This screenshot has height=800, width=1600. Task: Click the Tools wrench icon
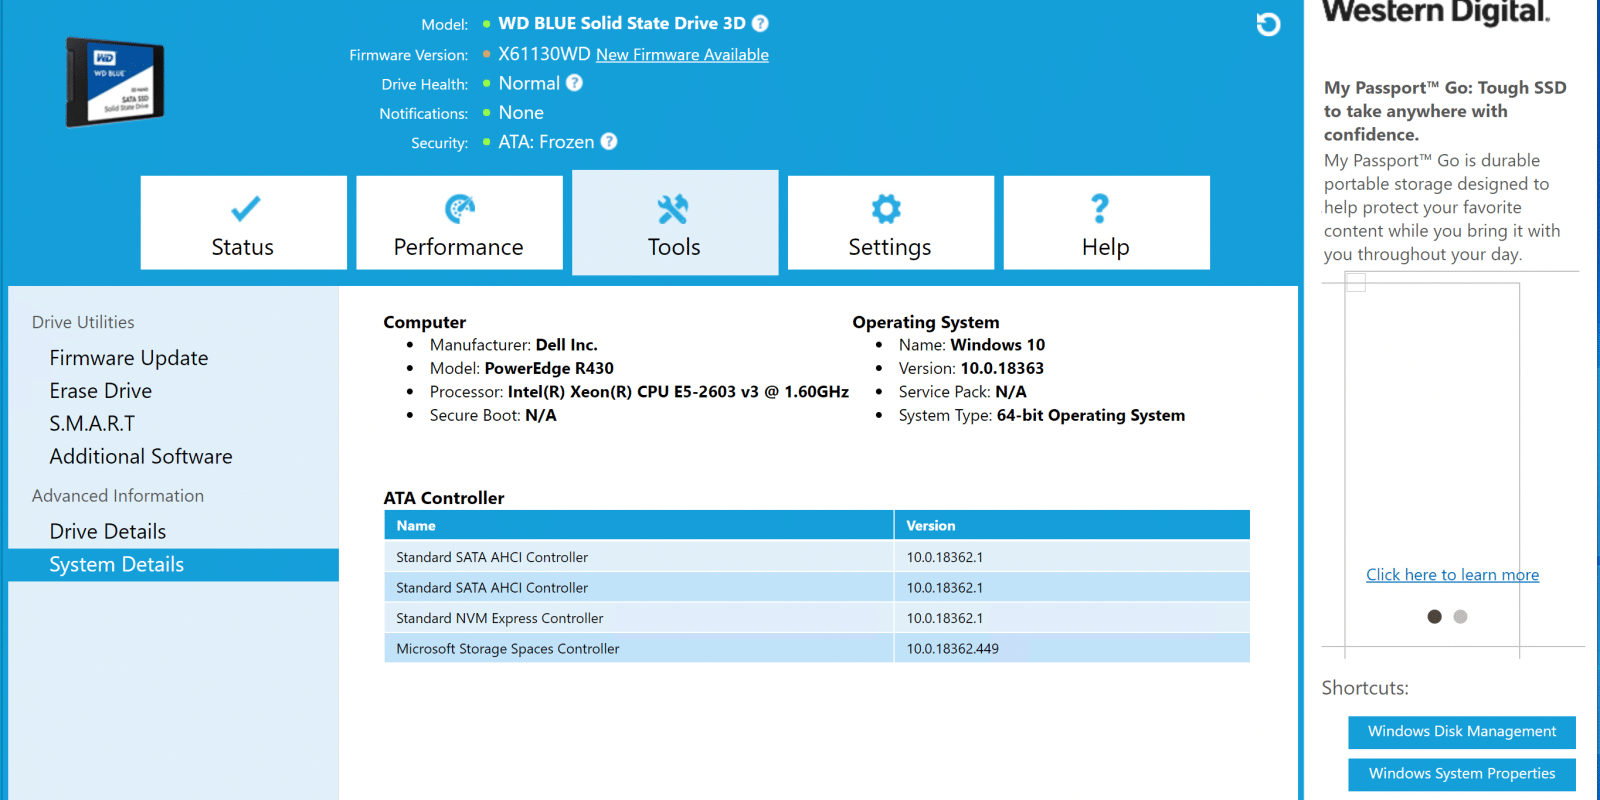[673, 208]
